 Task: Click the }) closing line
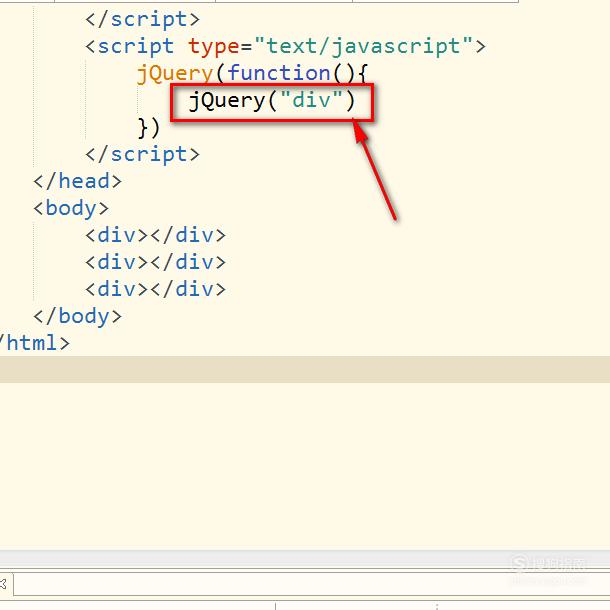[x=149, y=128]
